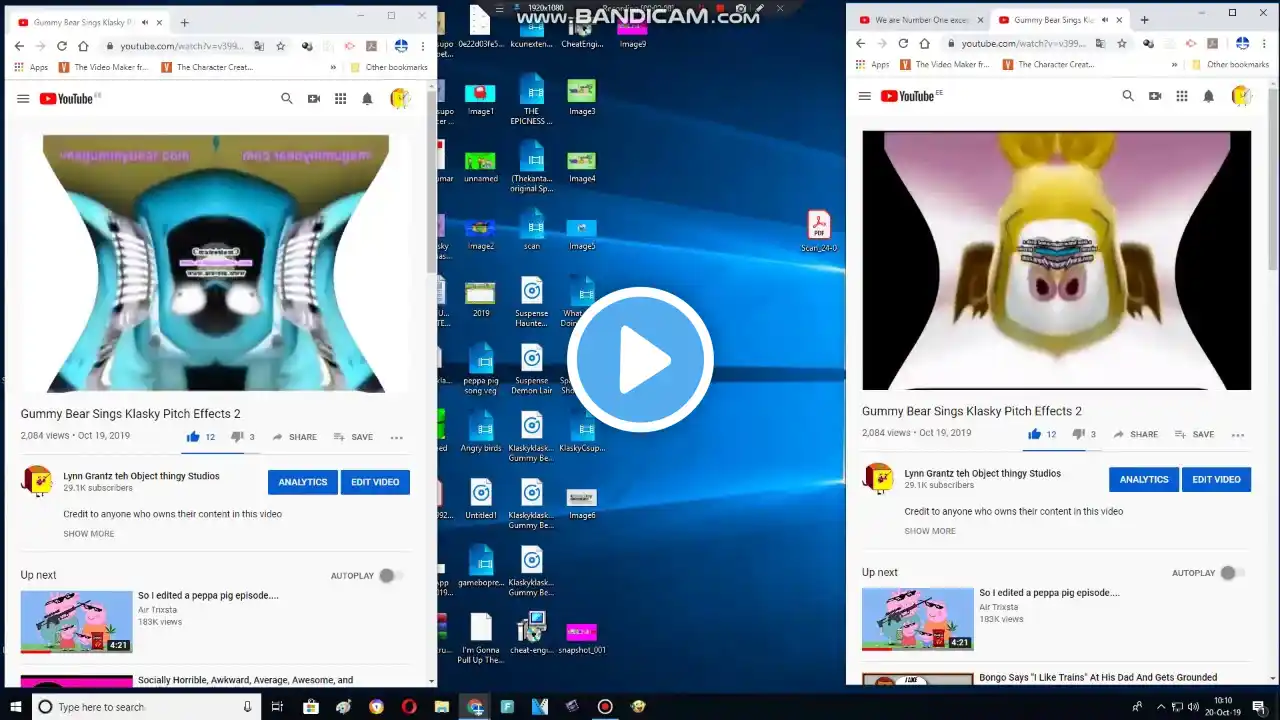Open the home page in the right Chrome window
This screenshot has width=1280, height=720.
click(925, 44)
